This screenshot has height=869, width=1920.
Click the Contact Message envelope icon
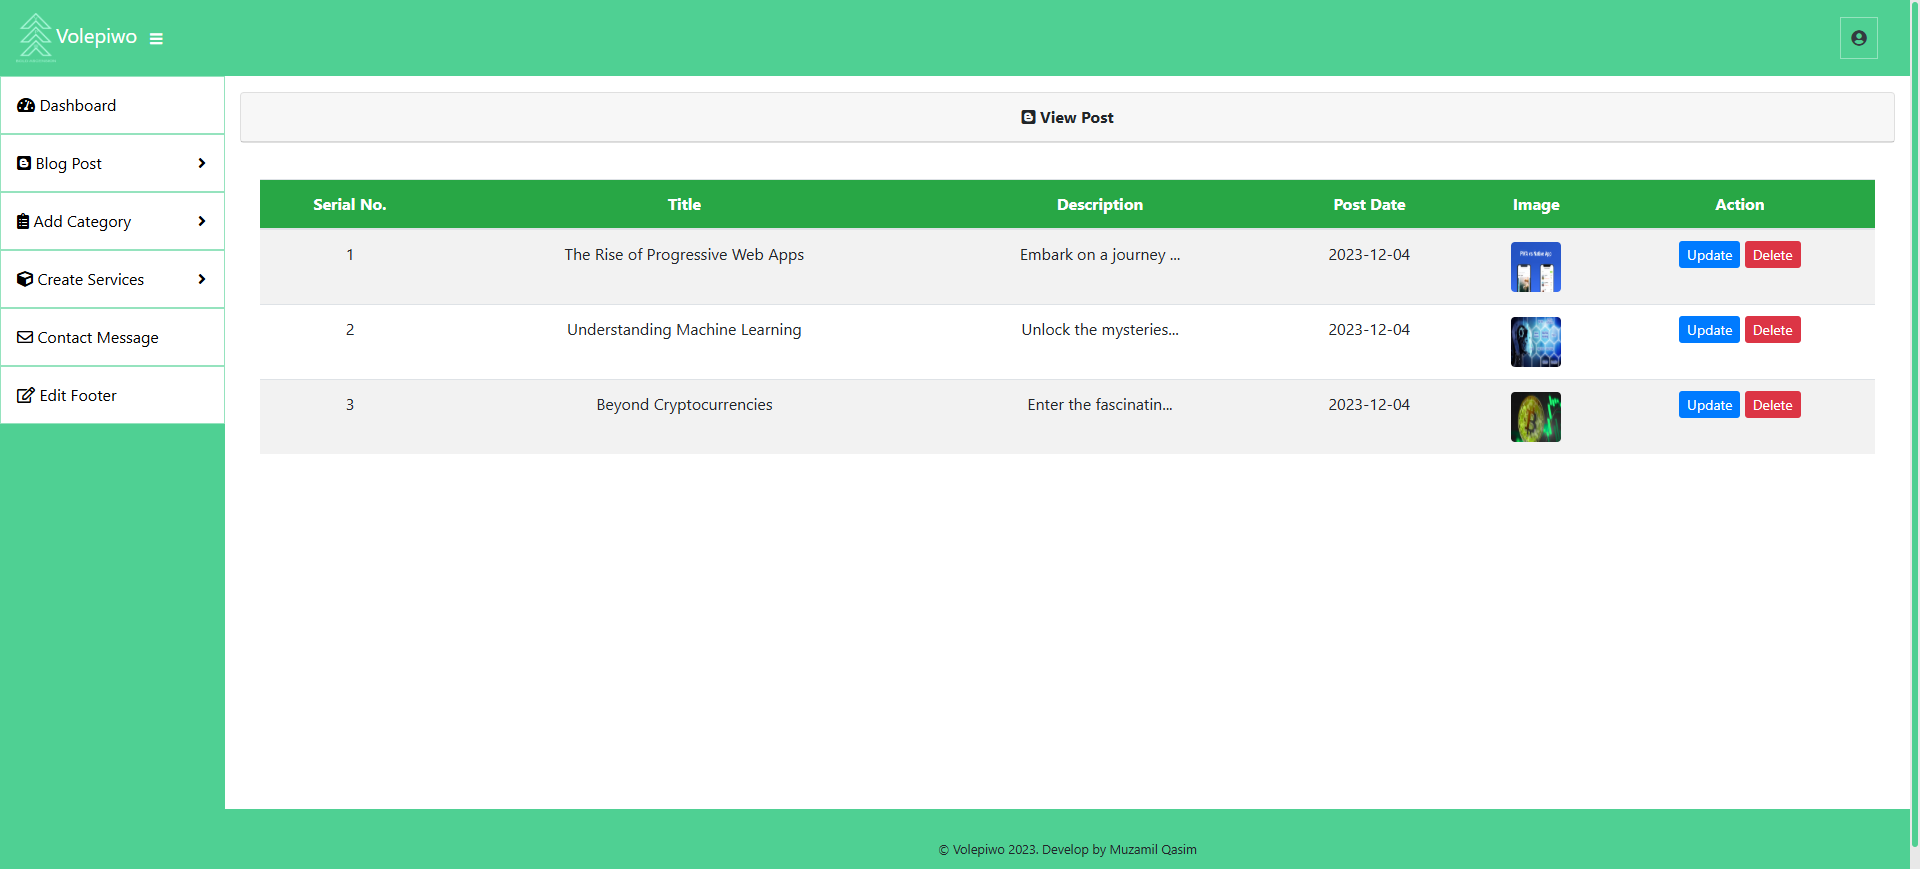pos(25,338)
